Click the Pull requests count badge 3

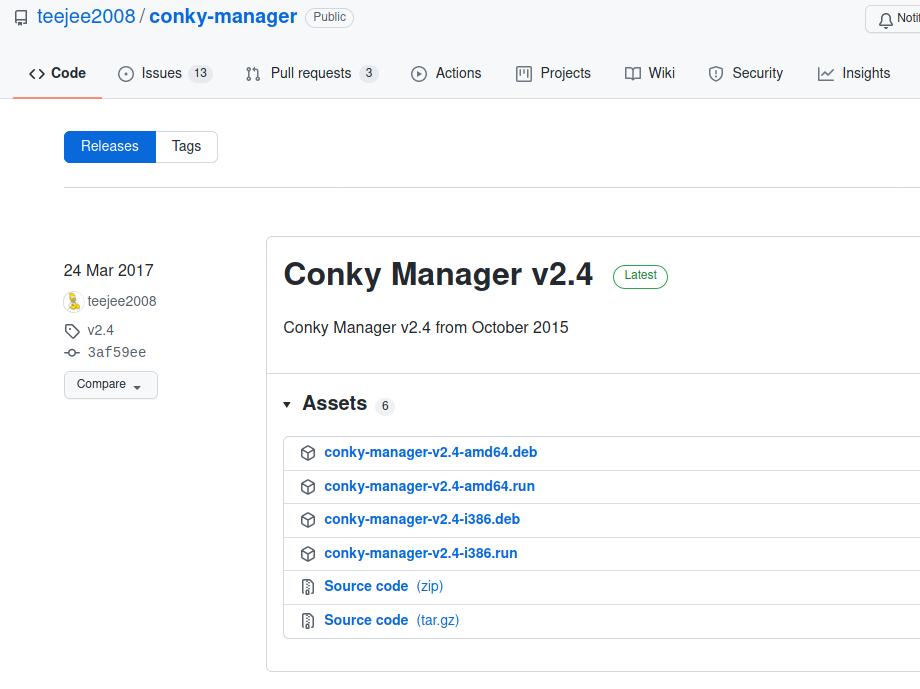click(x=368, y=73)
